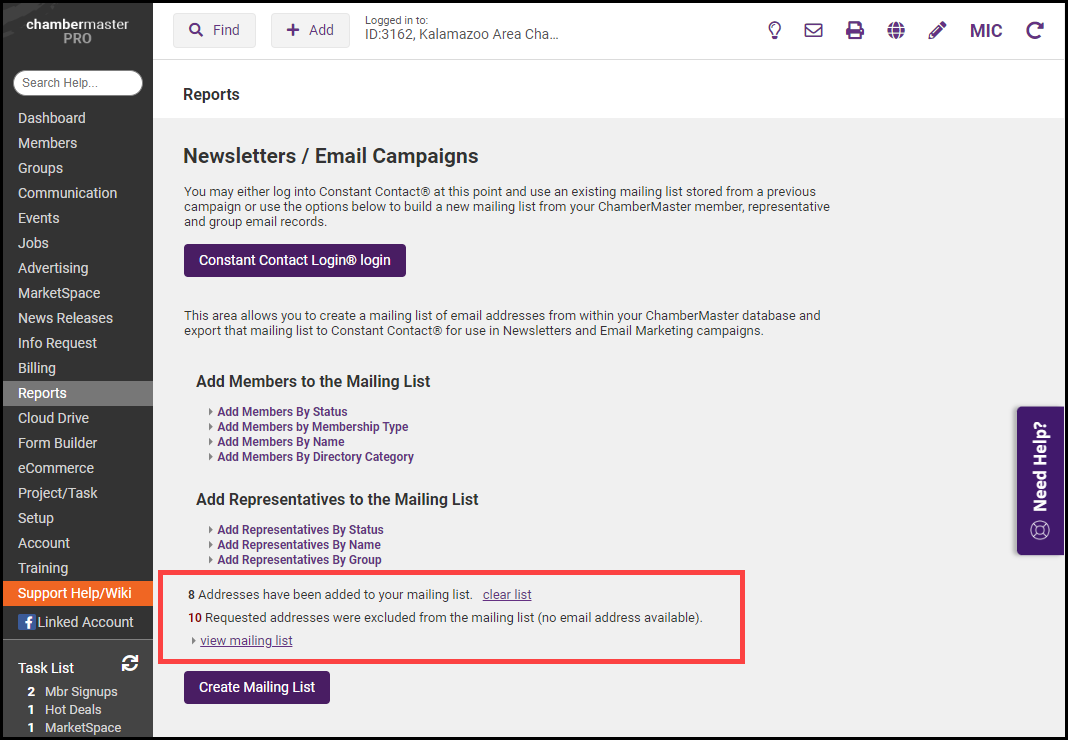
Task: Expand Add Members By Status
Action: click(x=282, y=412)
